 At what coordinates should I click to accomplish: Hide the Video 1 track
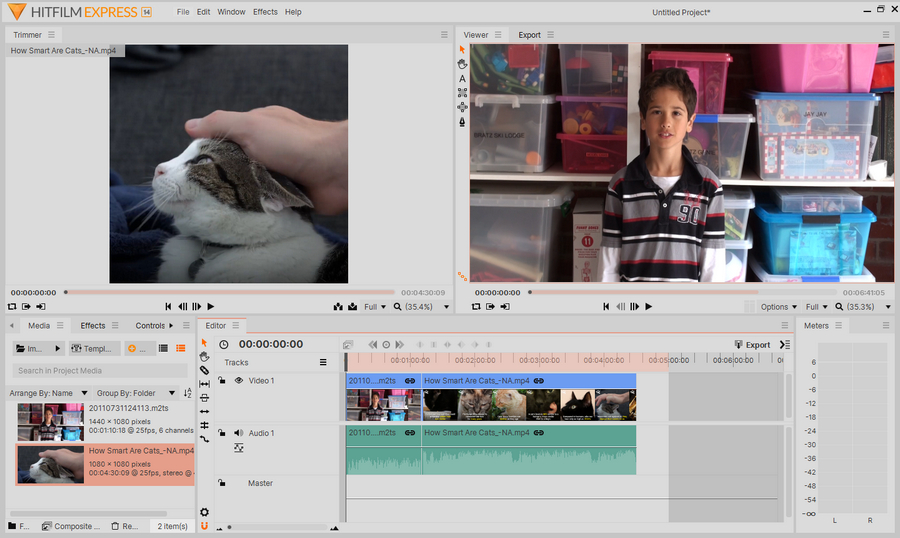(x=239, y=381)
